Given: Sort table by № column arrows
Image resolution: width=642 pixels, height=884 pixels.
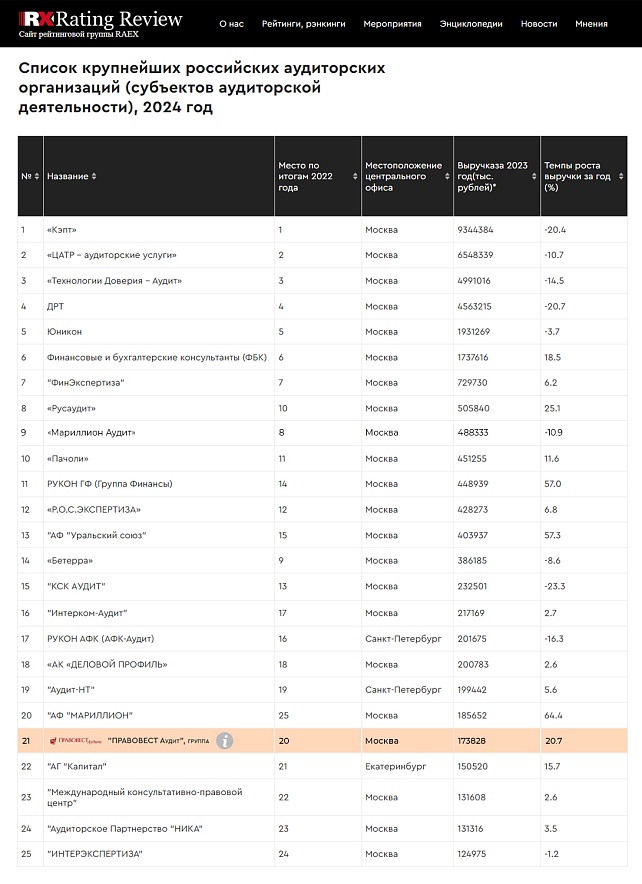Looking at the screenshot, I should point(37,176).
